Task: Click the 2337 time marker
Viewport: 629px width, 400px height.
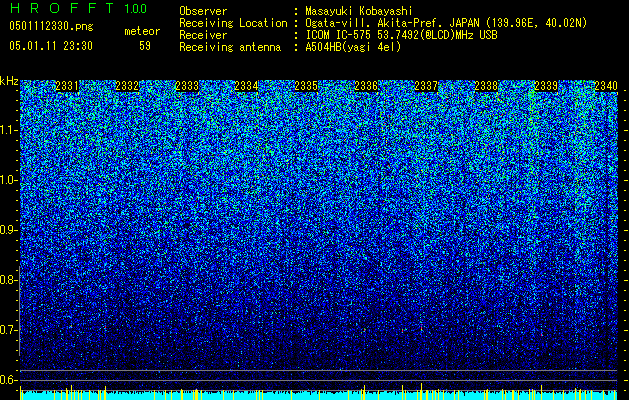Action: click(x=426, y=86)
